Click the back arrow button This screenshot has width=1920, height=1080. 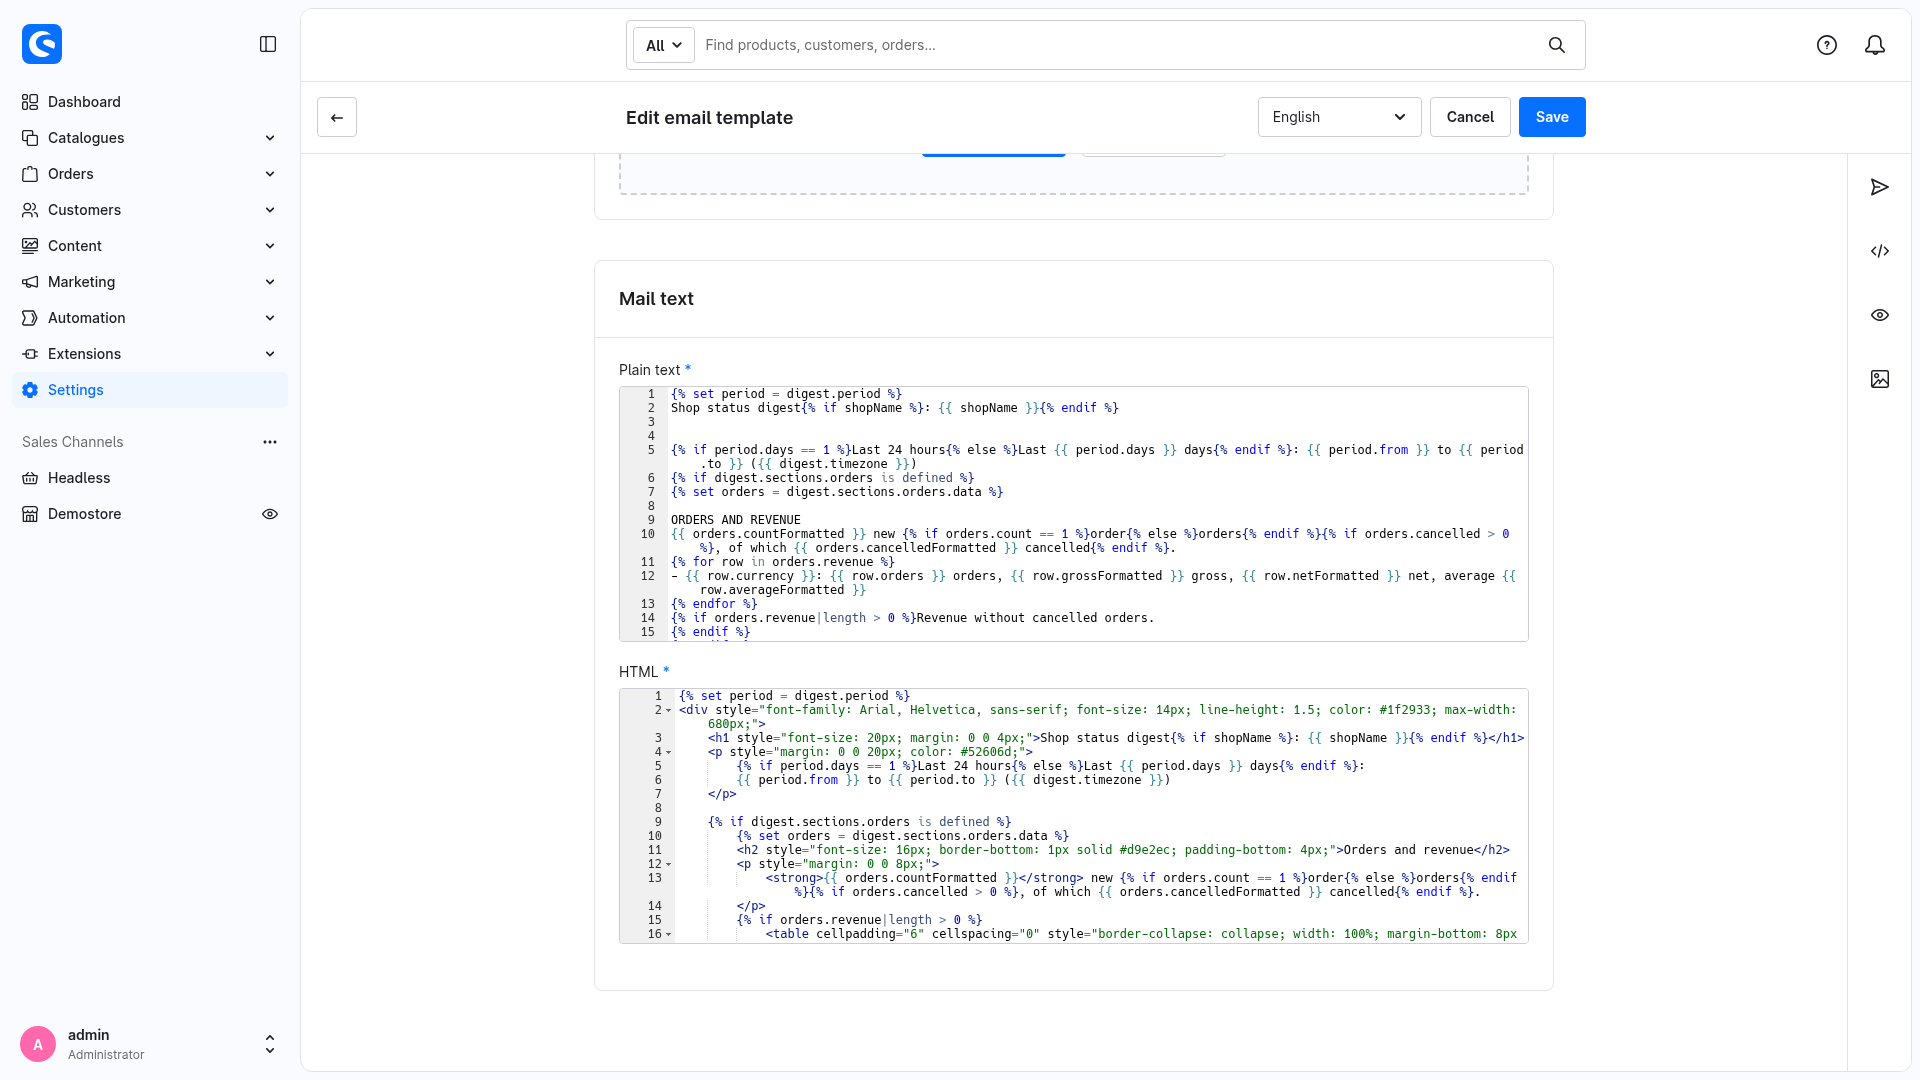point(337,117)
